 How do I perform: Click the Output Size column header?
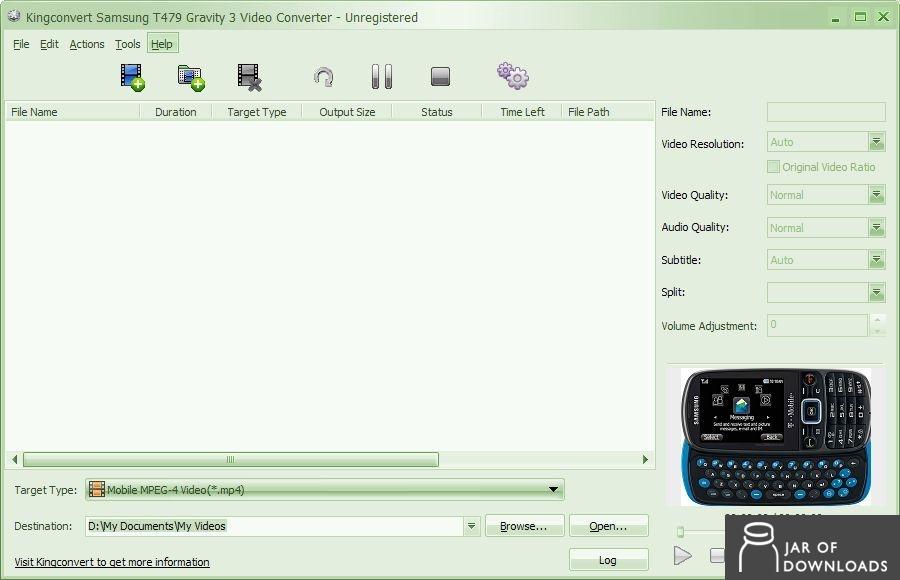(347, 112)
